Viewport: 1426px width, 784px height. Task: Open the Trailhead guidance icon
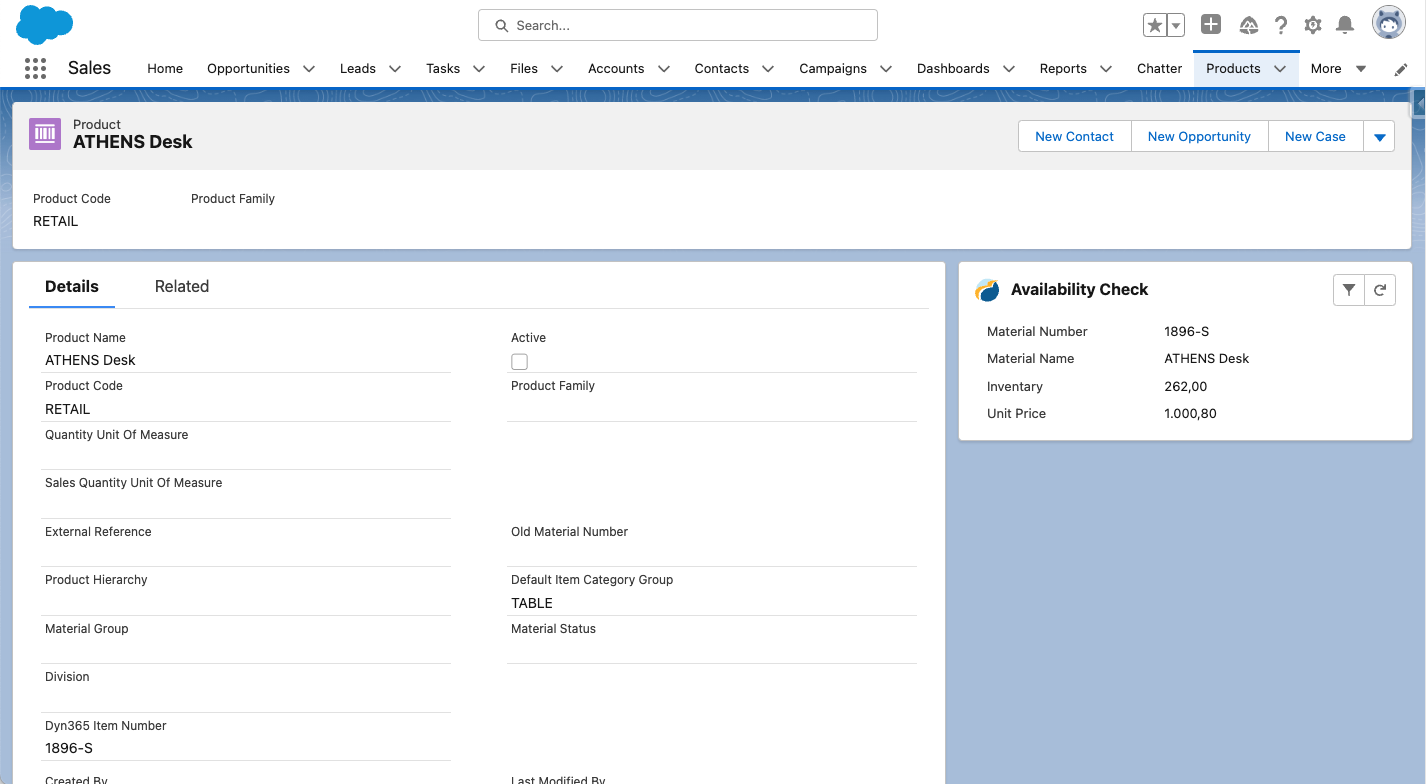coord(1248,25)
